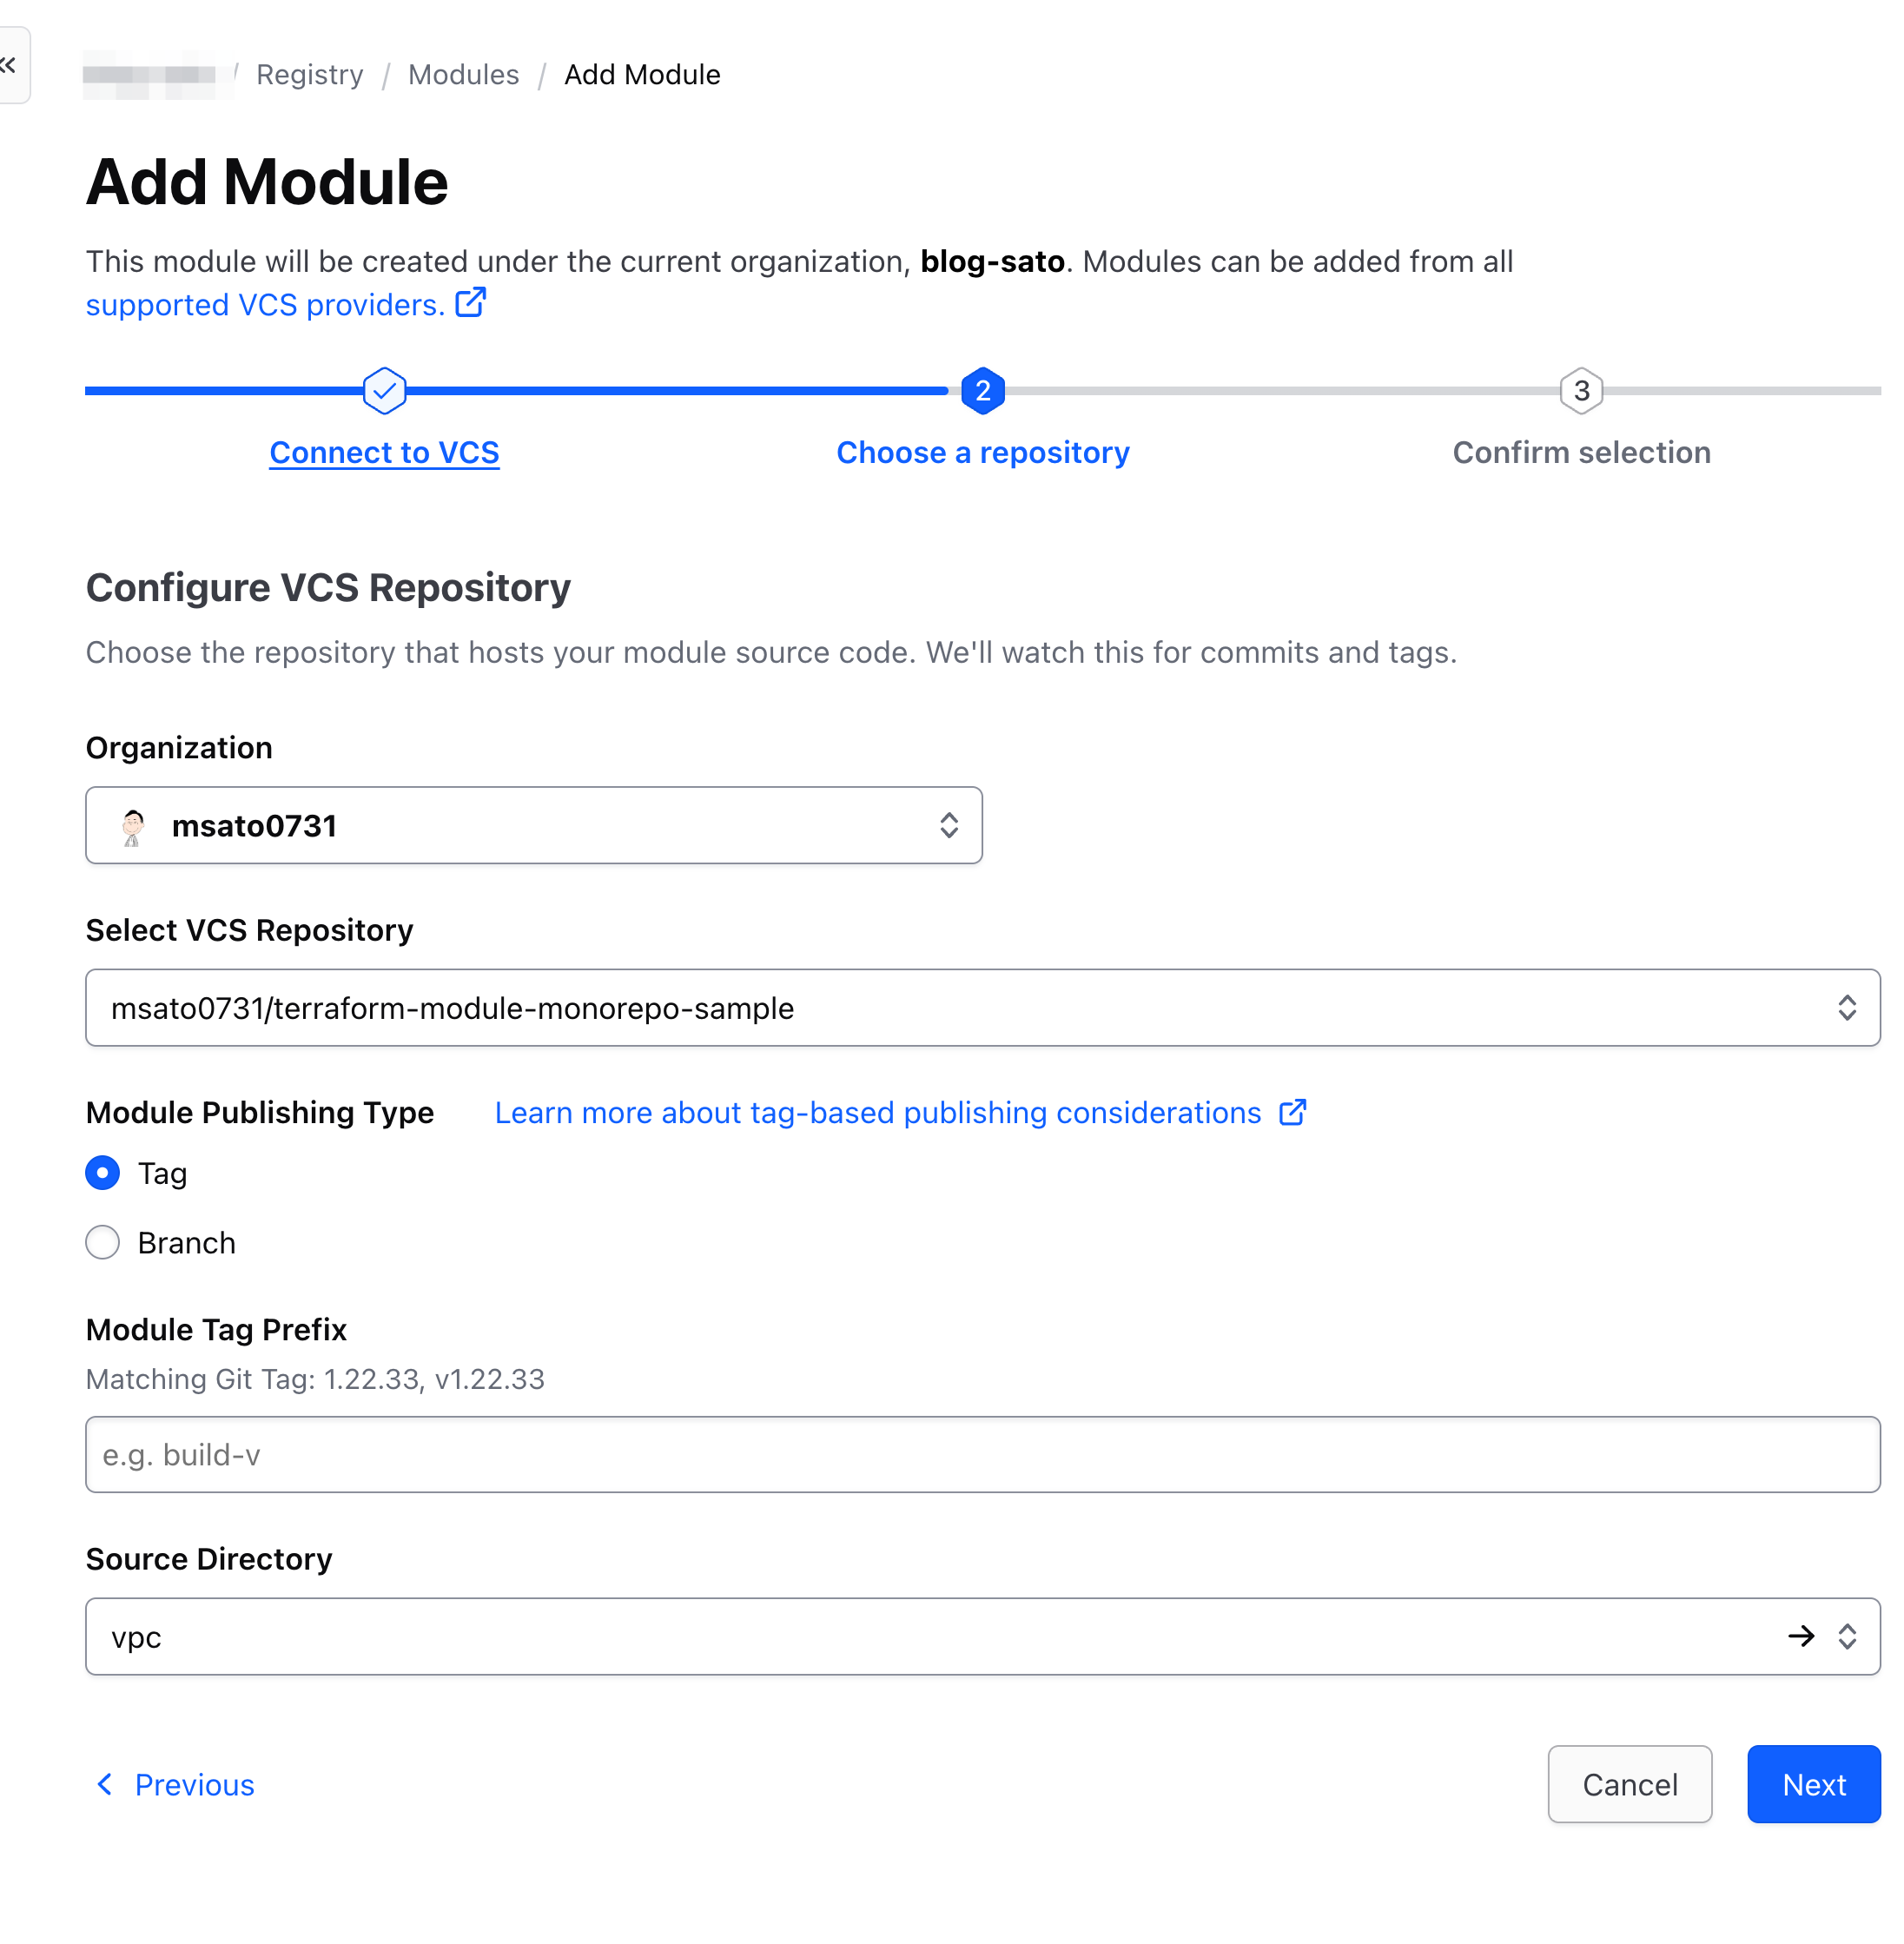1904x1944 pixels.
Task: Open the Connect to VCS link
Action: tap(384, 452)
